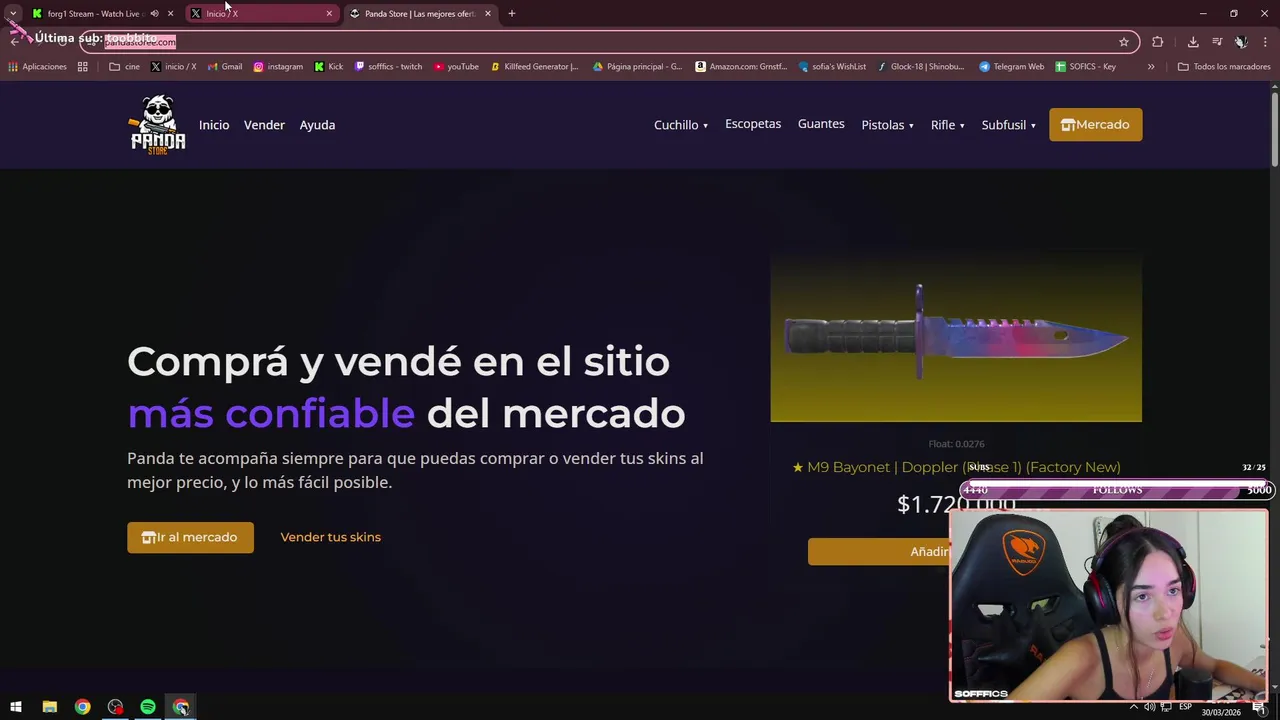Open the browser downloads icon
The image size is (1280, 720).
[x=1193, y=42]
